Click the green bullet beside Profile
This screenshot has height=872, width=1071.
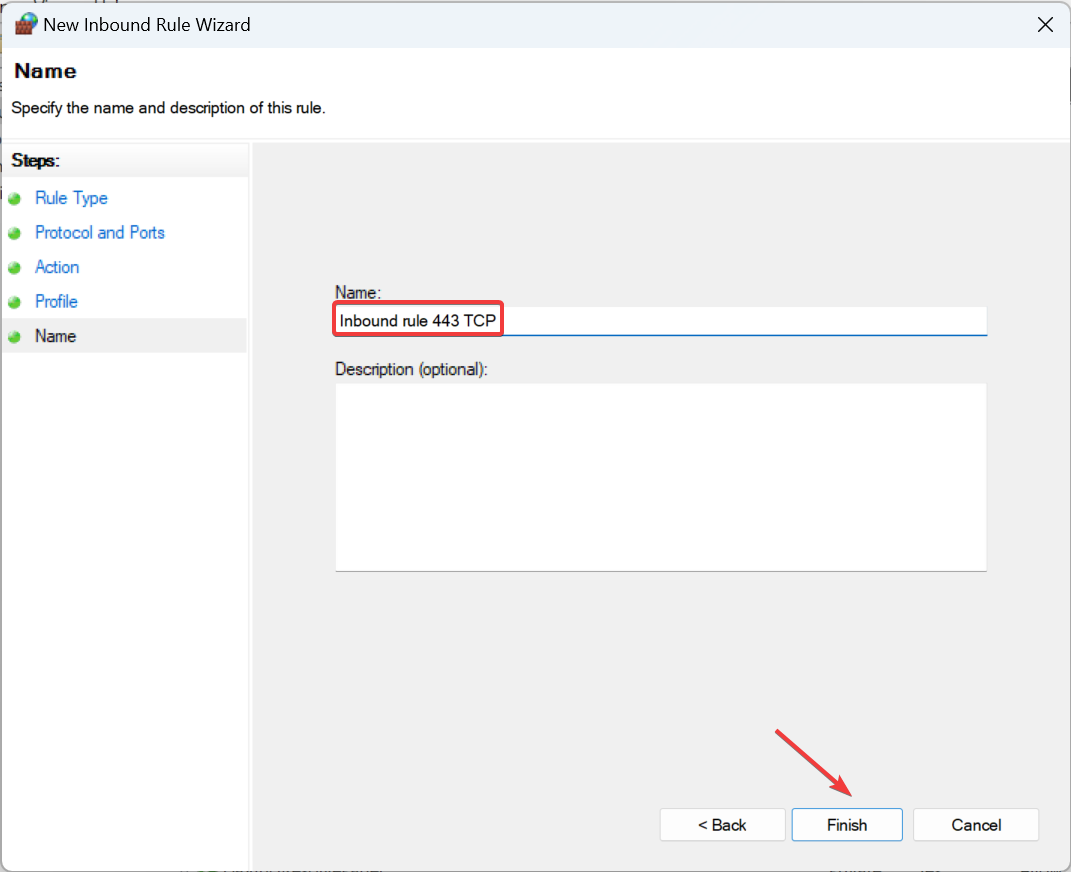(x=14, y=302)
